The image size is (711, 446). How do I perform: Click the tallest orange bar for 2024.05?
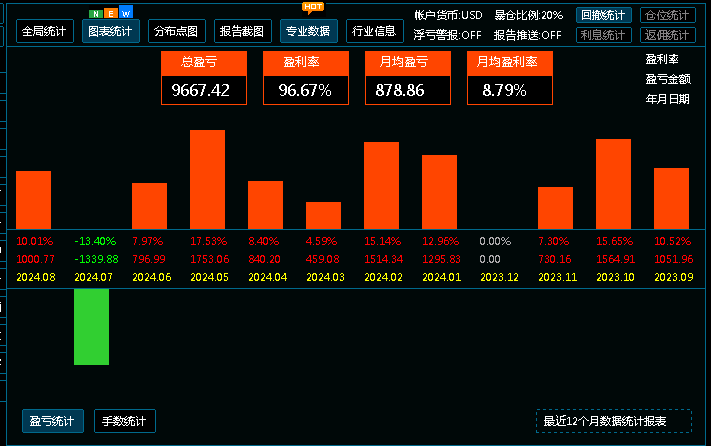[207, 179]
